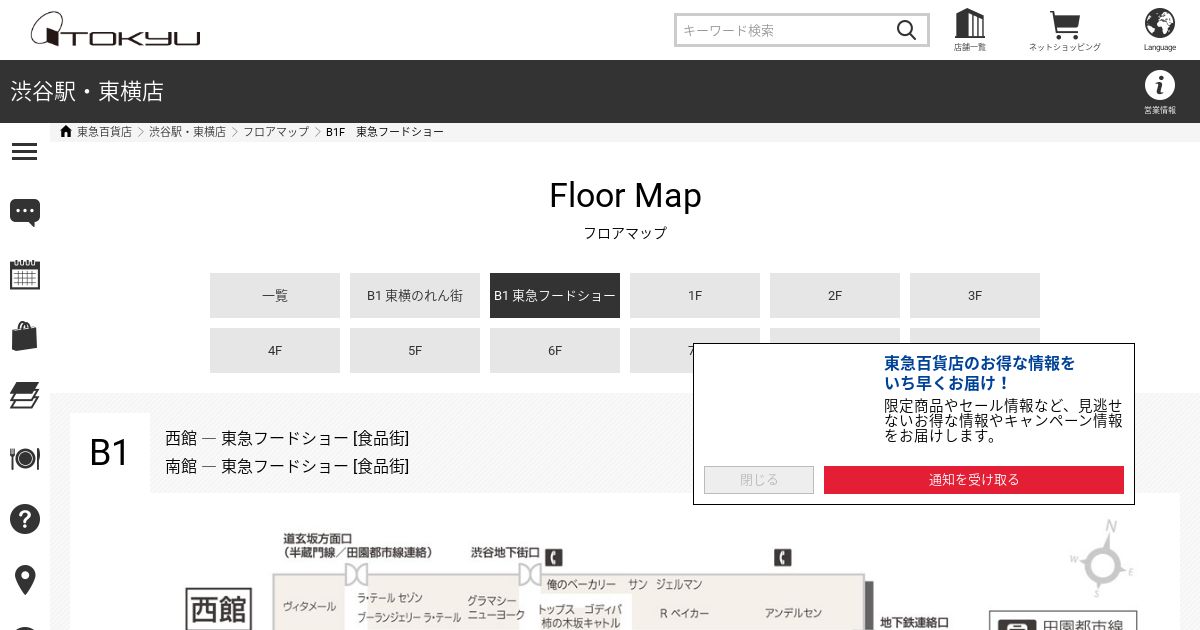Select the 2F floor tab
Screen dimensions: 1200x630
(x=835, y=295)
